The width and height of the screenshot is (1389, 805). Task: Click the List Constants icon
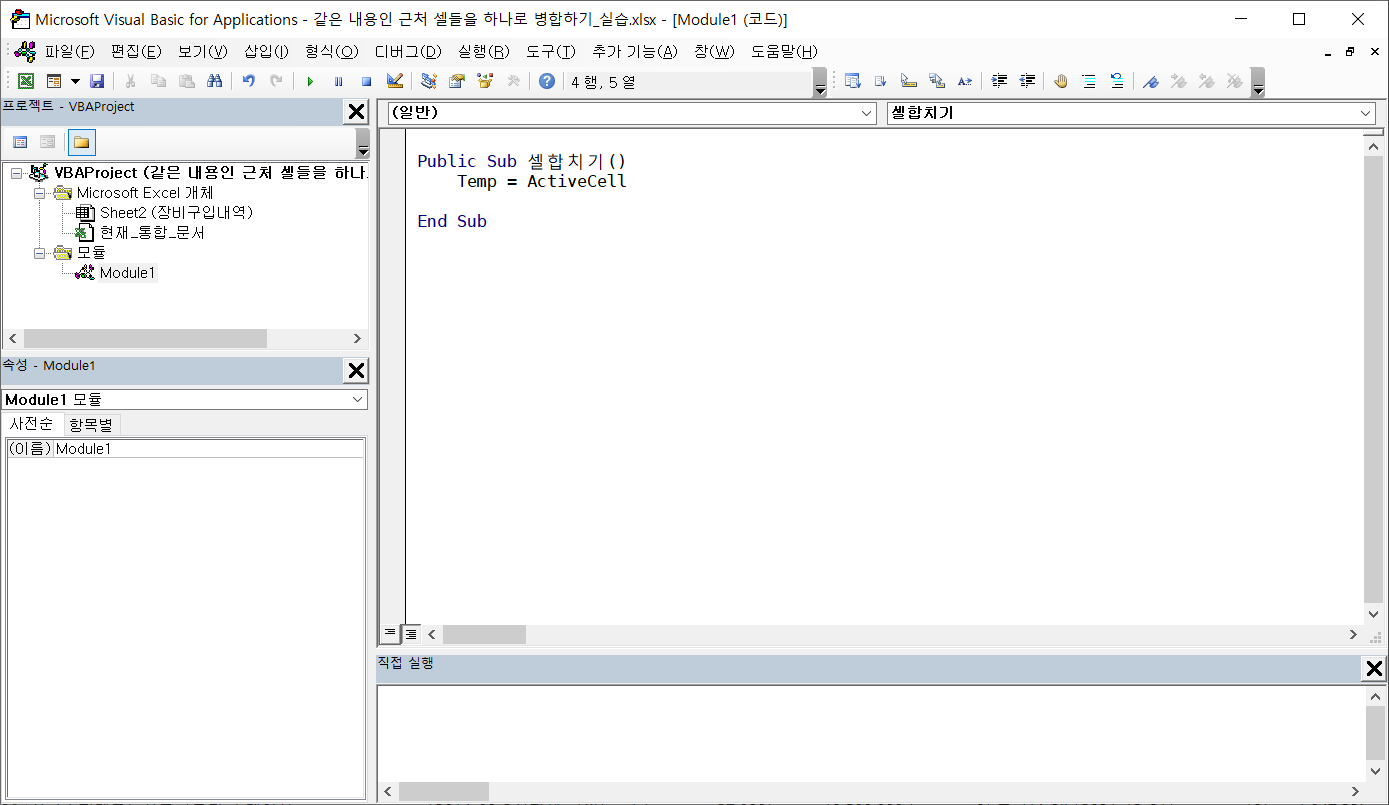[880, 82]
